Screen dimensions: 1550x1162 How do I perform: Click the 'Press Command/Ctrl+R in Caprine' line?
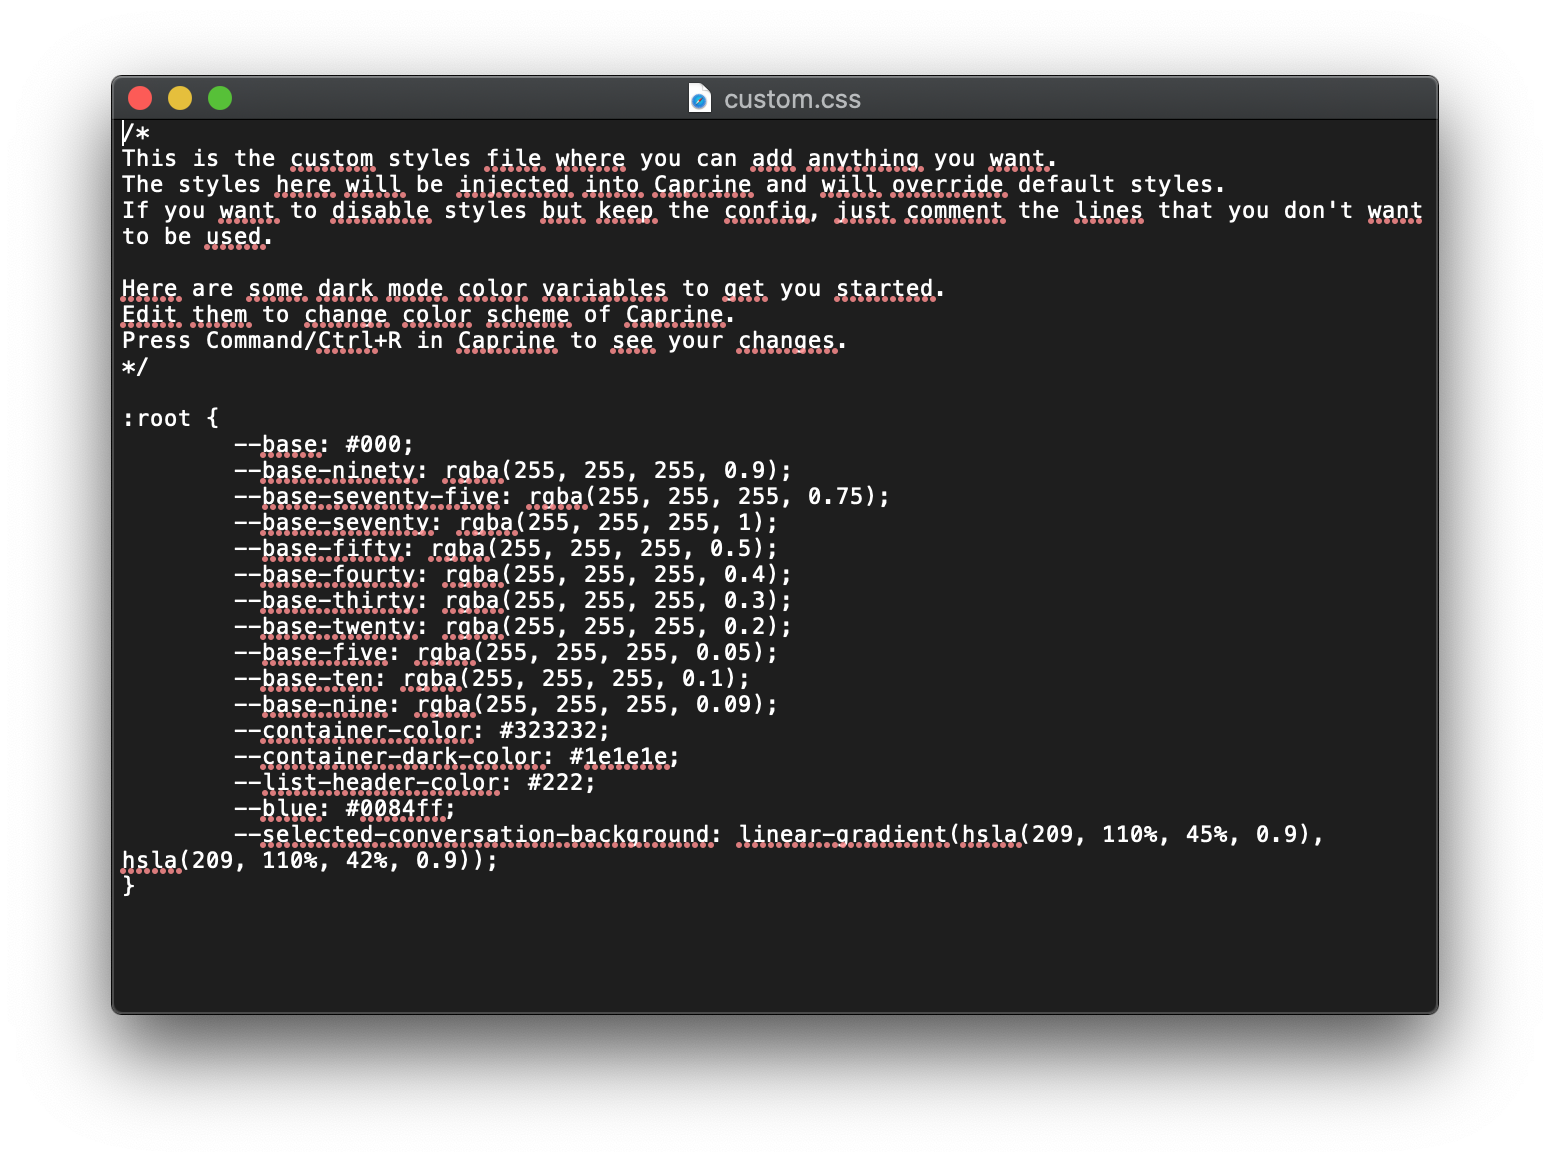(484, 340)
